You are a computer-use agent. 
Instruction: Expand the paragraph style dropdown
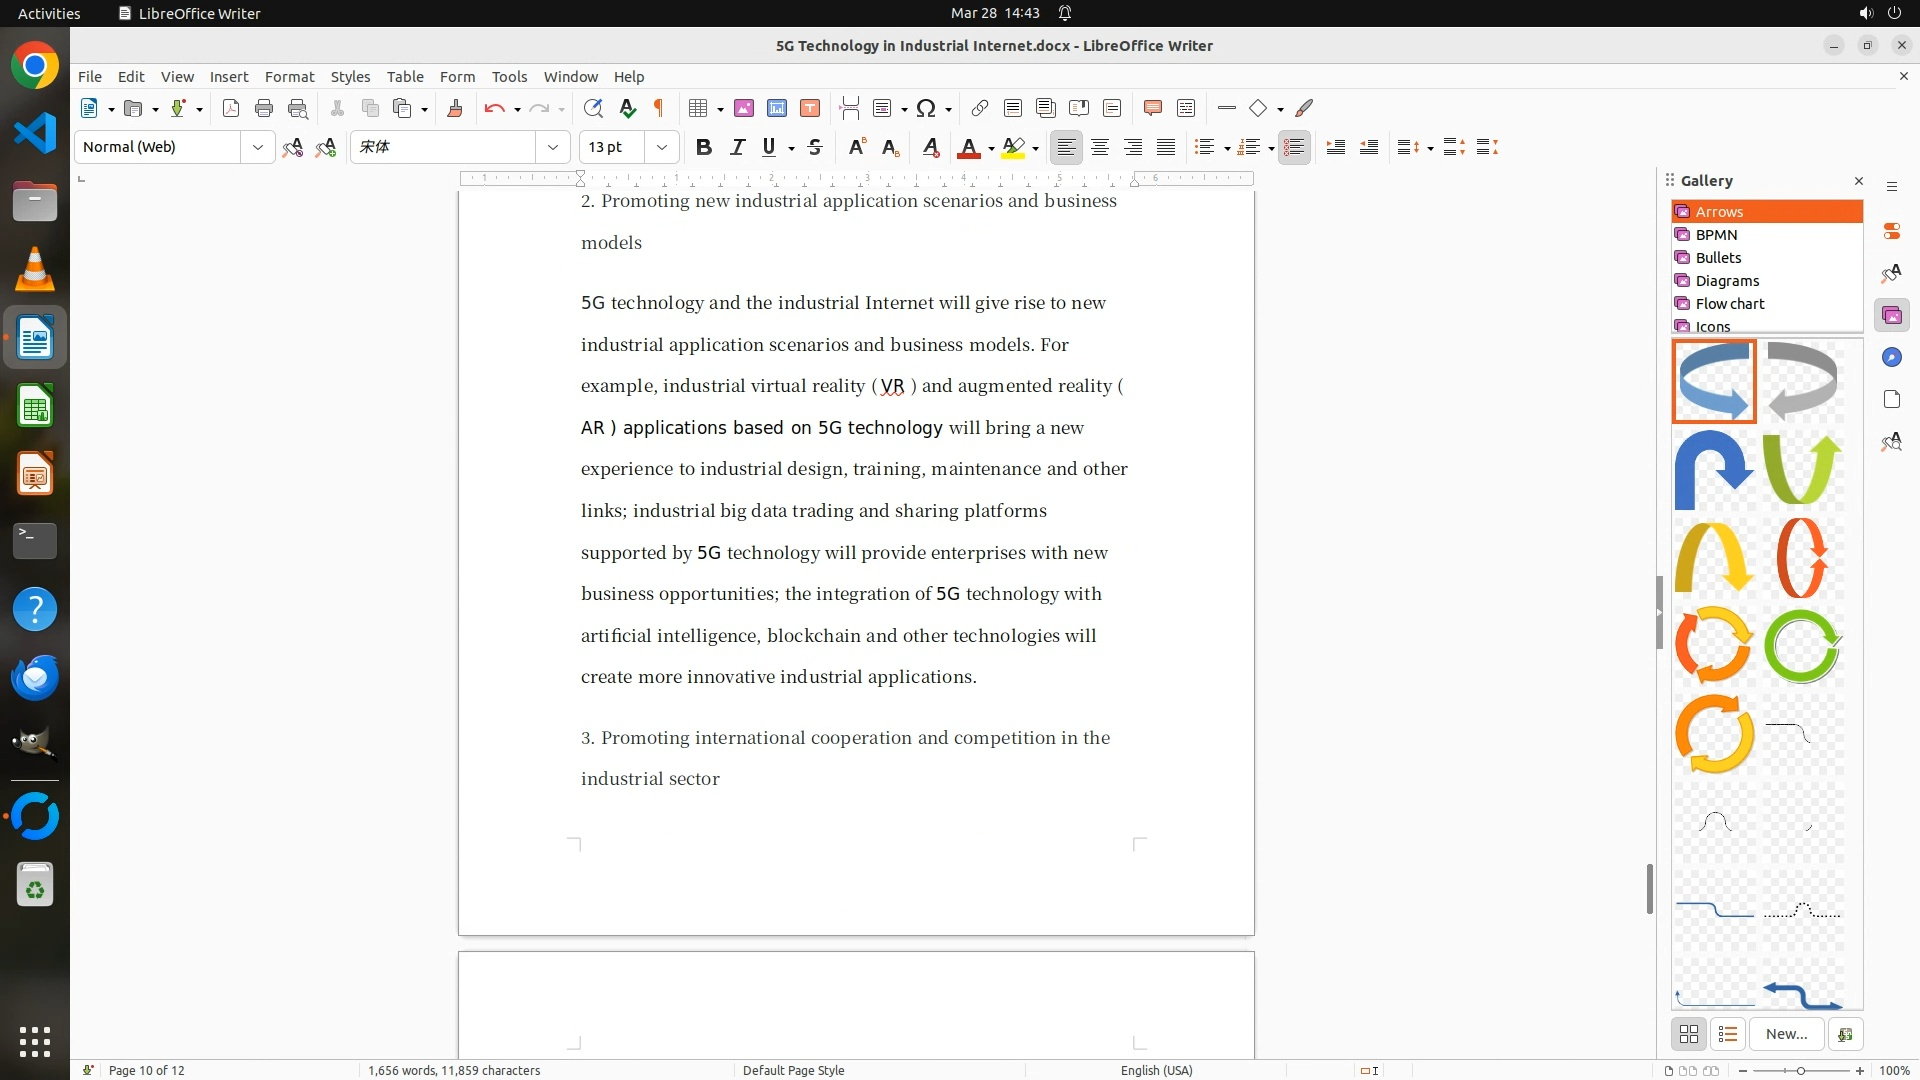(258, 147)
